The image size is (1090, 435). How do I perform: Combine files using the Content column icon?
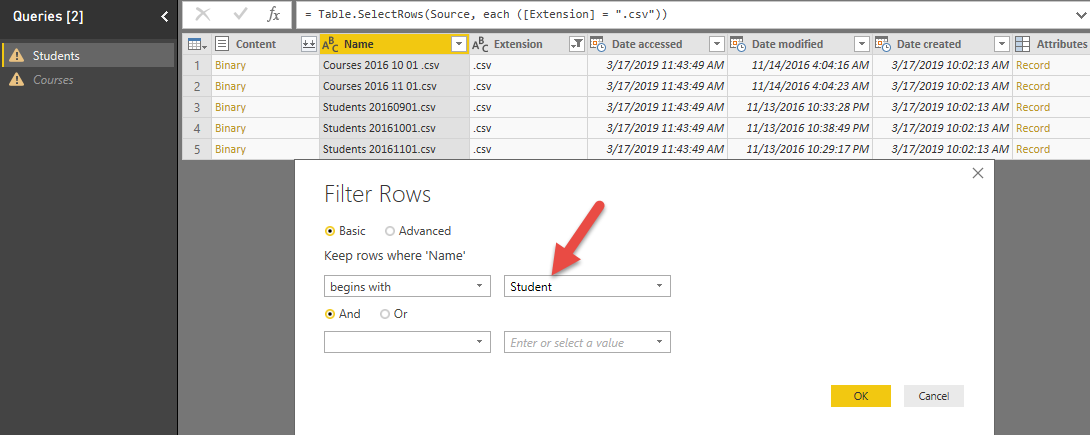point(308,44)
